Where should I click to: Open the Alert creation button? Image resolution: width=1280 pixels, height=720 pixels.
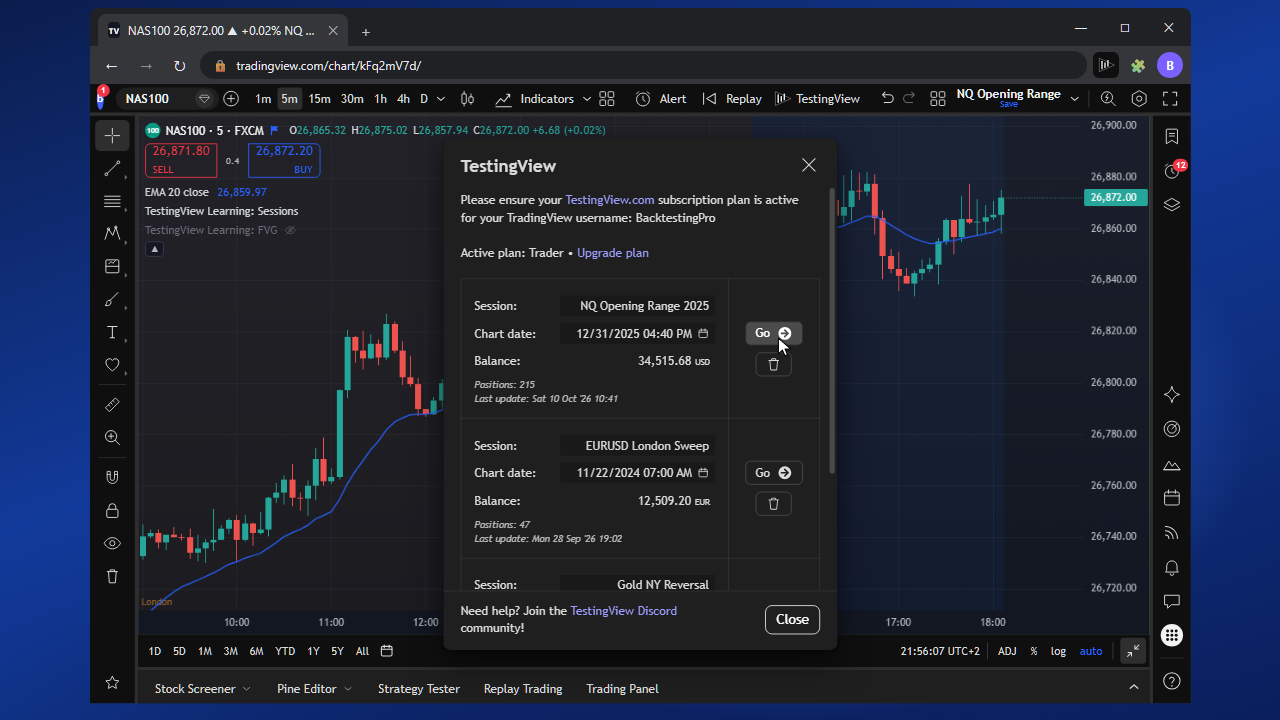click(x=661, y=99)
